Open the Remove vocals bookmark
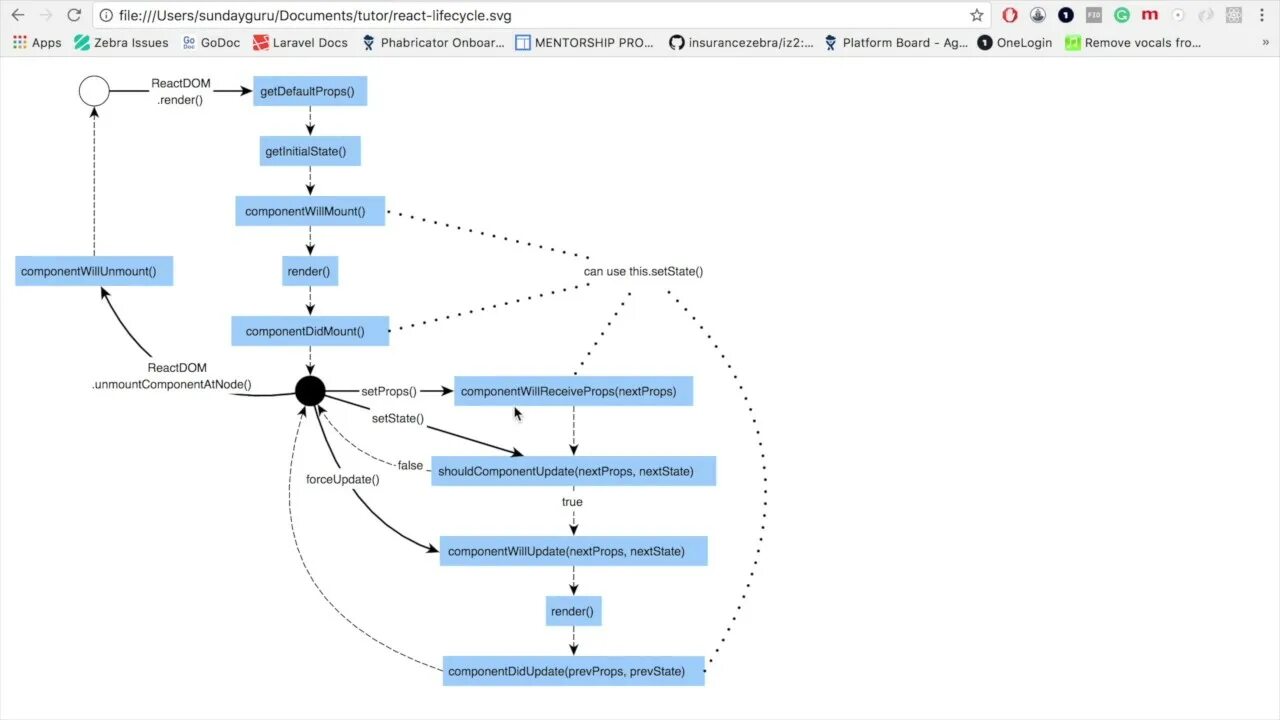The image size is (1280, 720). [1133, 43]
